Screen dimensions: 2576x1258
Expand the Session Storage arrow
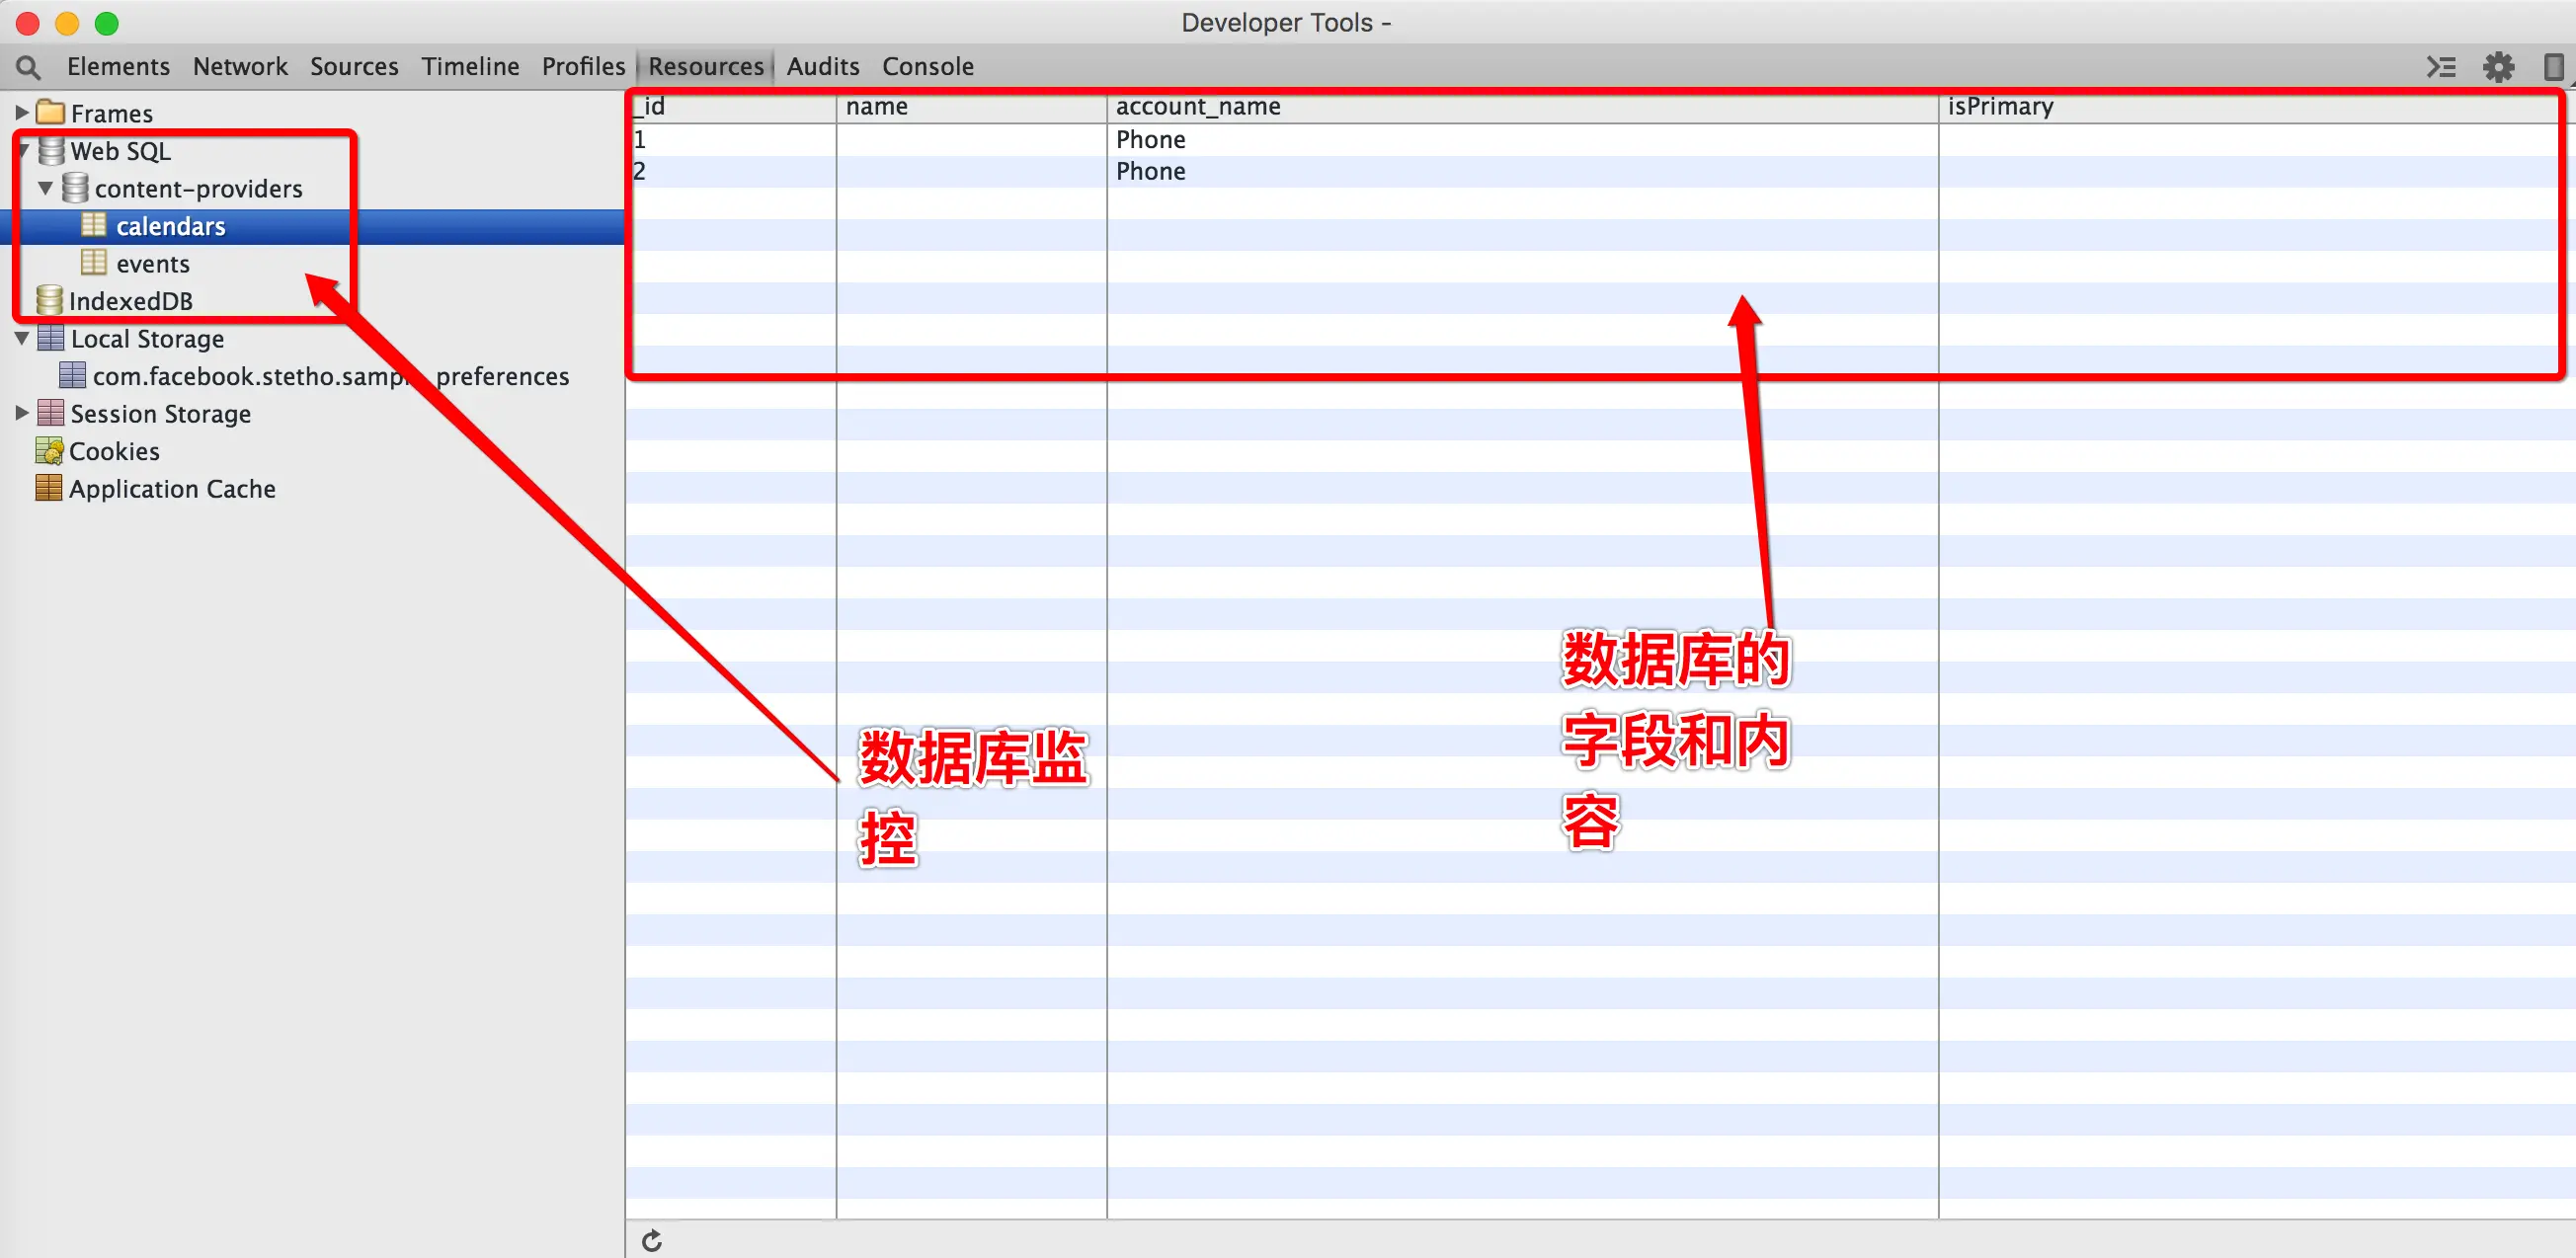click(21, 413)
